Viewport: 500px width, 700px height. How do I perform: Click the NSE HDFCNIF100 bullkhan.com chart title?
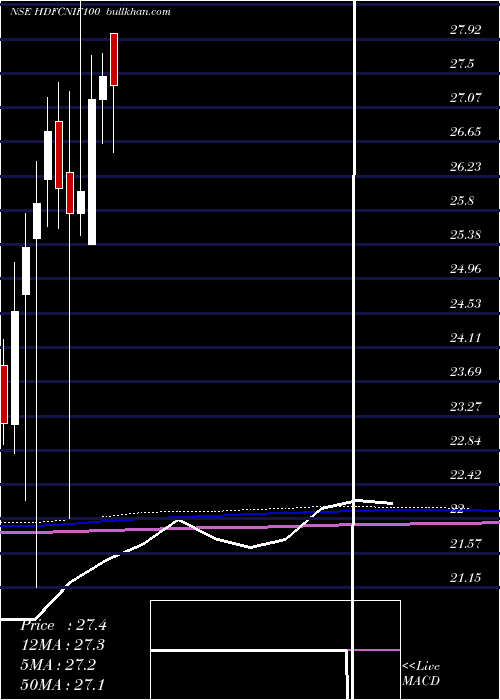(x=90, y=12)
